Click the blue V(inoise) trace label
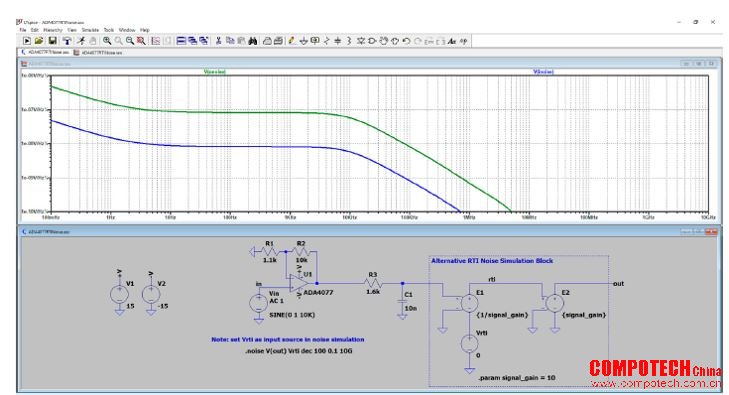Image resolution: width=729 pixels, height=395 pixels. 543,72
